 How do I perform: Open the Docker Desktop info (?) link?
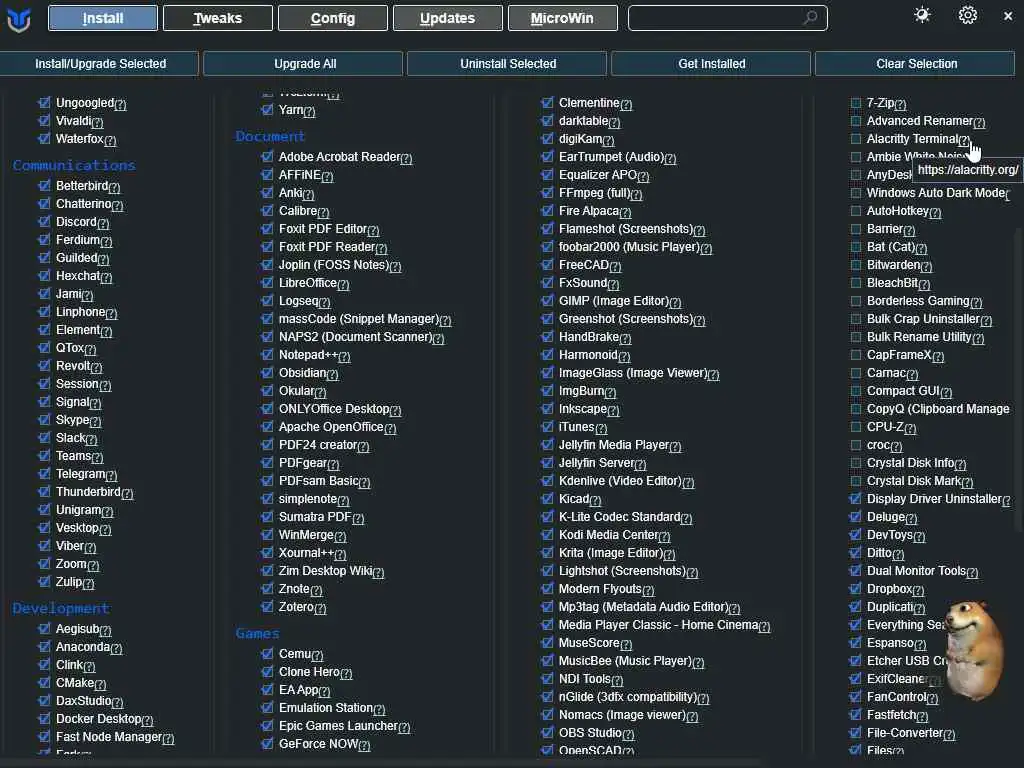[147, 720]
